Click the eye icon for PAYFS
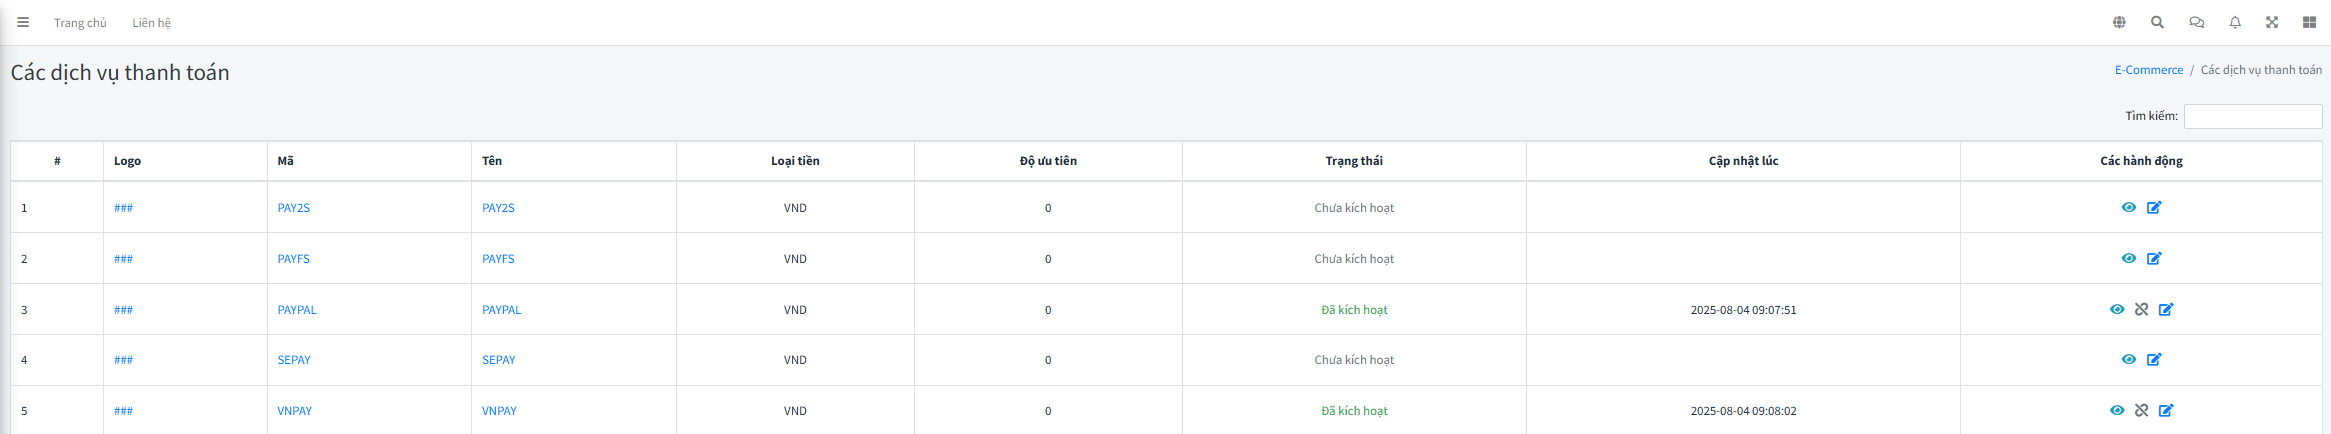Screen dimensions: 2331x434 click(x=2129, y=259)
